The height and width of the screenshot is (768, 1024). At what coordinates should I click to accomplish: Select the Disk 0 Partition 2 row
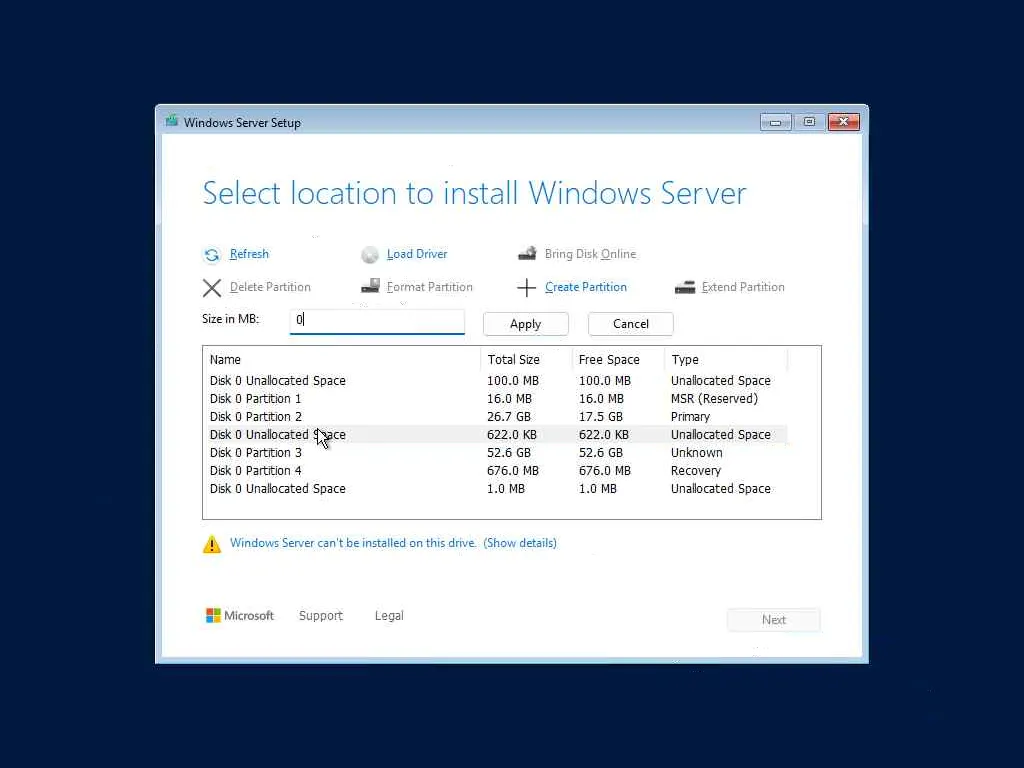point(498,417)
